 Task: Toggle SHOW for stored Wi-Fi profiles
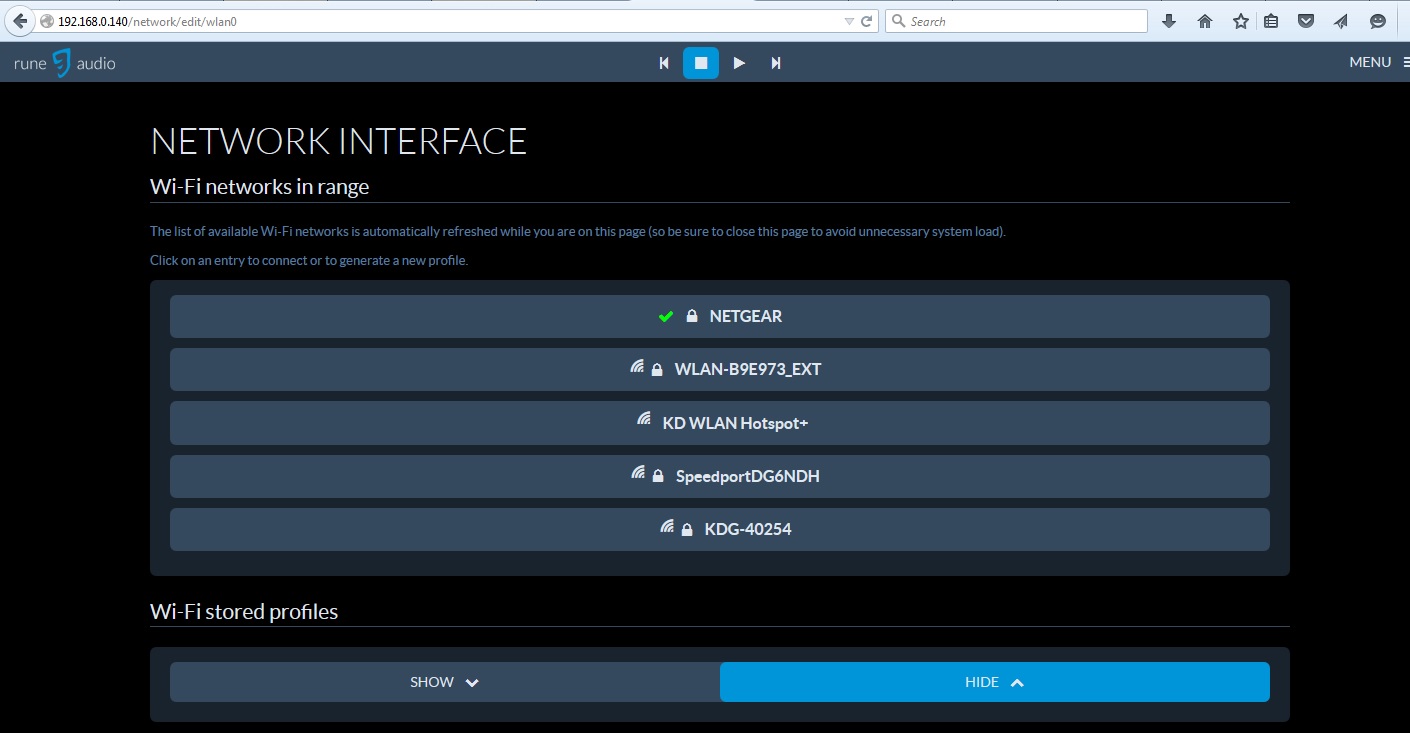[445, 682]
